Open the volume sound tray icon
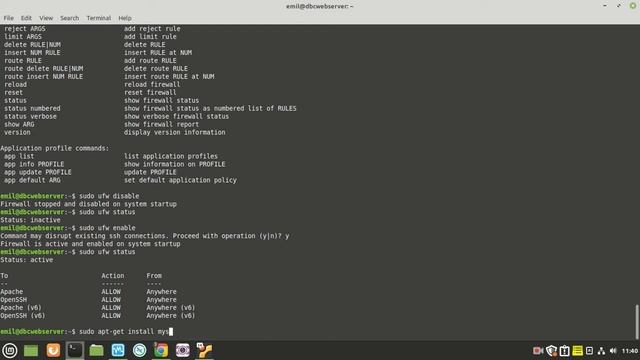This screenshot has height=360, width=640. click(613, 351)
